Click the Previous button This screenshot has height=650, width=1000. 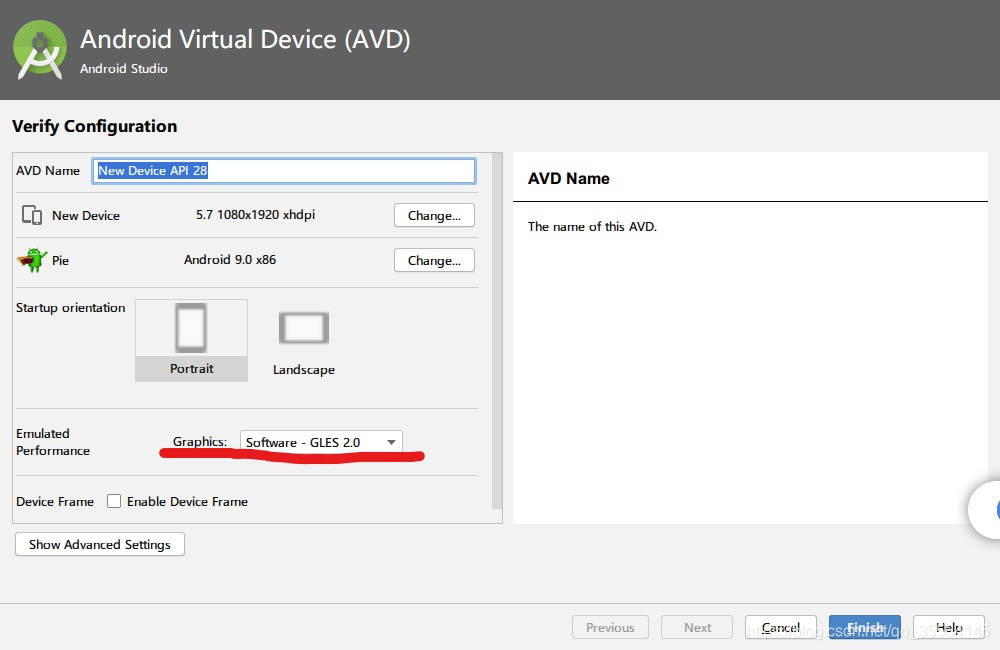(x=610, y=627)
